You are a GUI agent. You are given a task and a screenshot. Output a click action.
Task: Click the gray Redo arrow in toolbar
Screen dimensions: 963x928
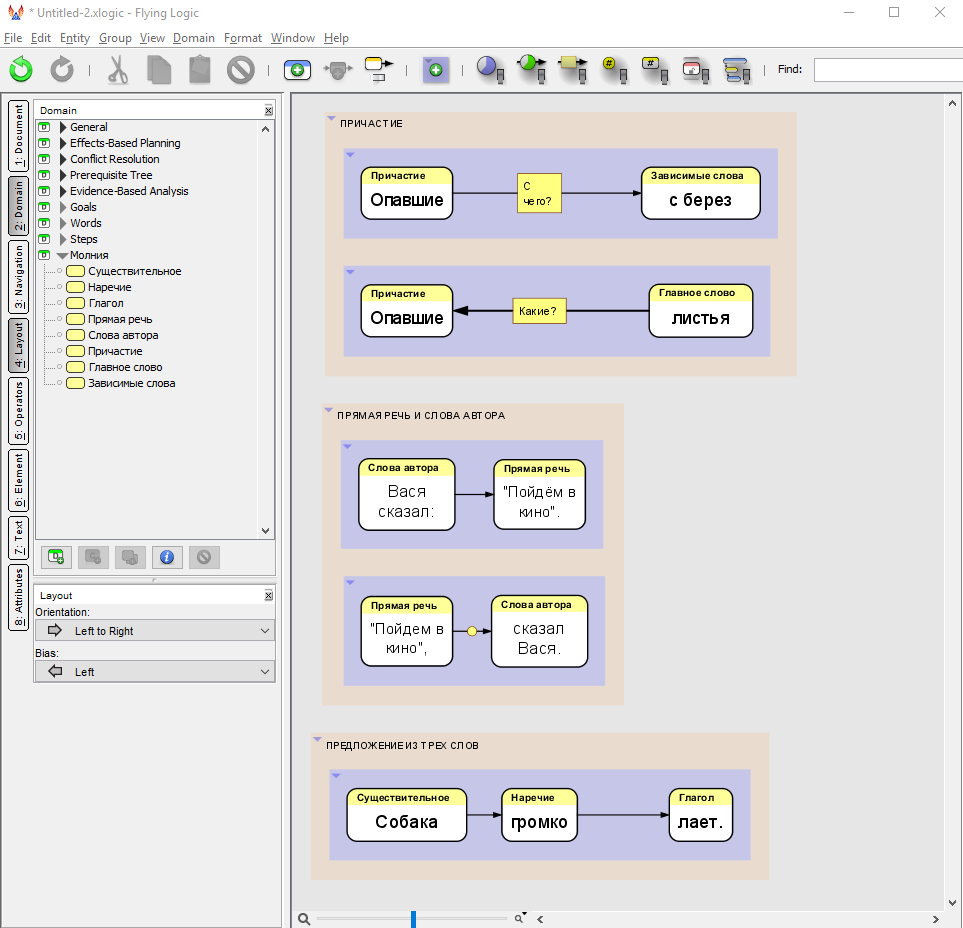tap(62, 69)
